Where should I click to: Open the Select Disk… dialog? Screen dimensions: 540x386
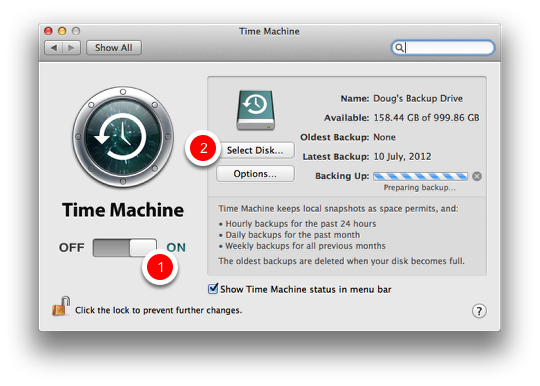click(255, 150)
